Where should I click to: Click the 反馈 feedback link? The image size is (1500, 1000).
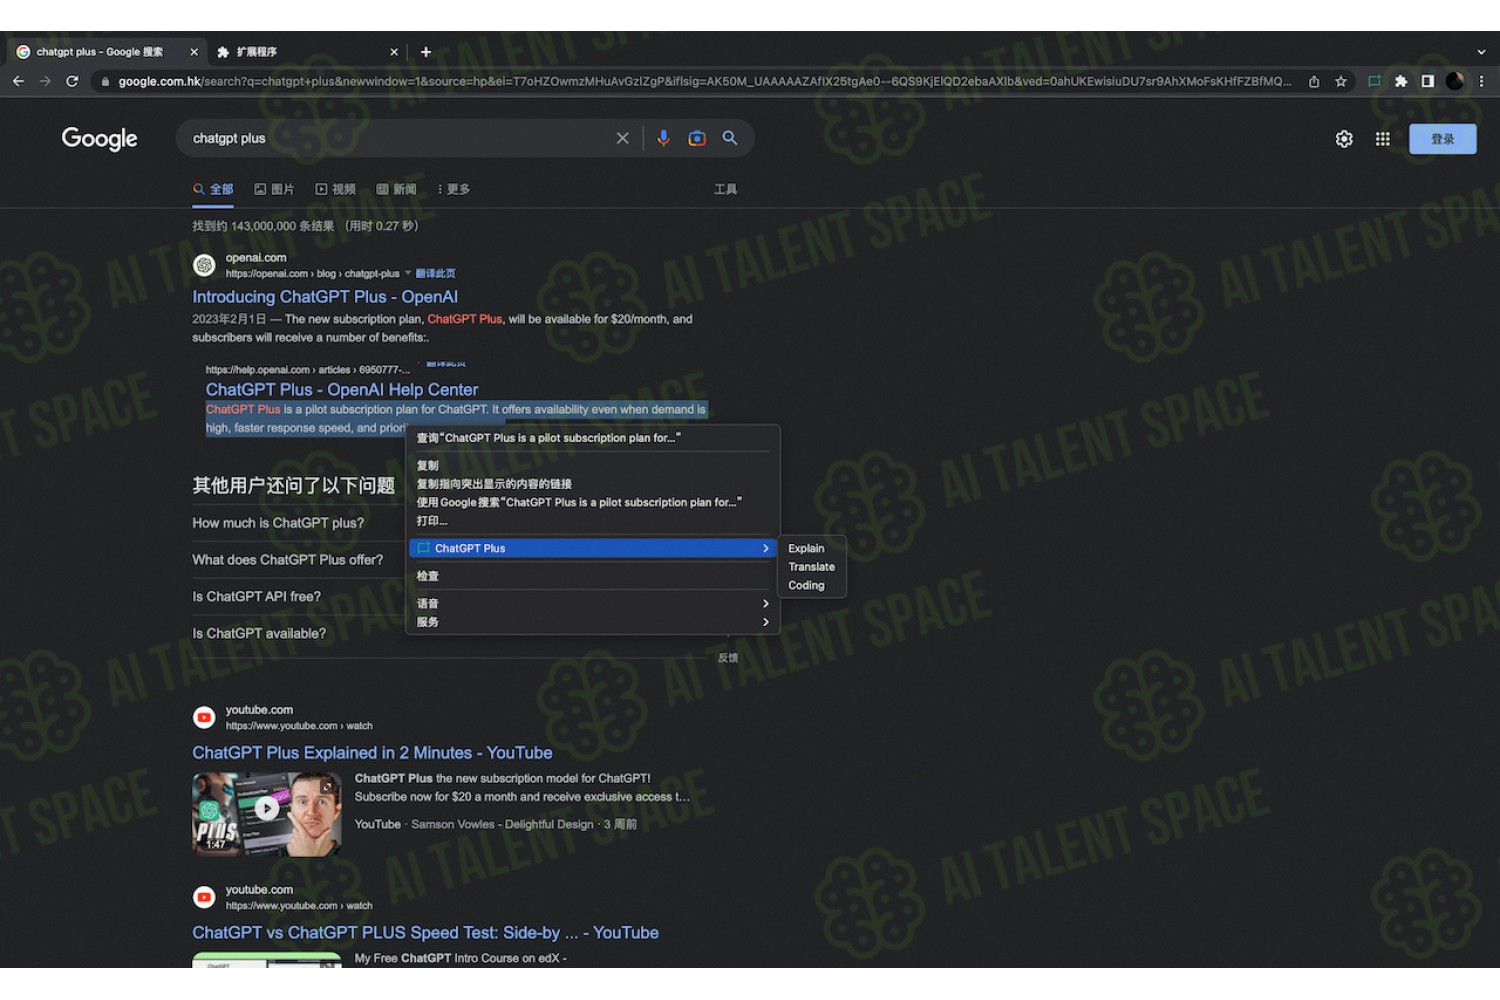coord(728,658)
